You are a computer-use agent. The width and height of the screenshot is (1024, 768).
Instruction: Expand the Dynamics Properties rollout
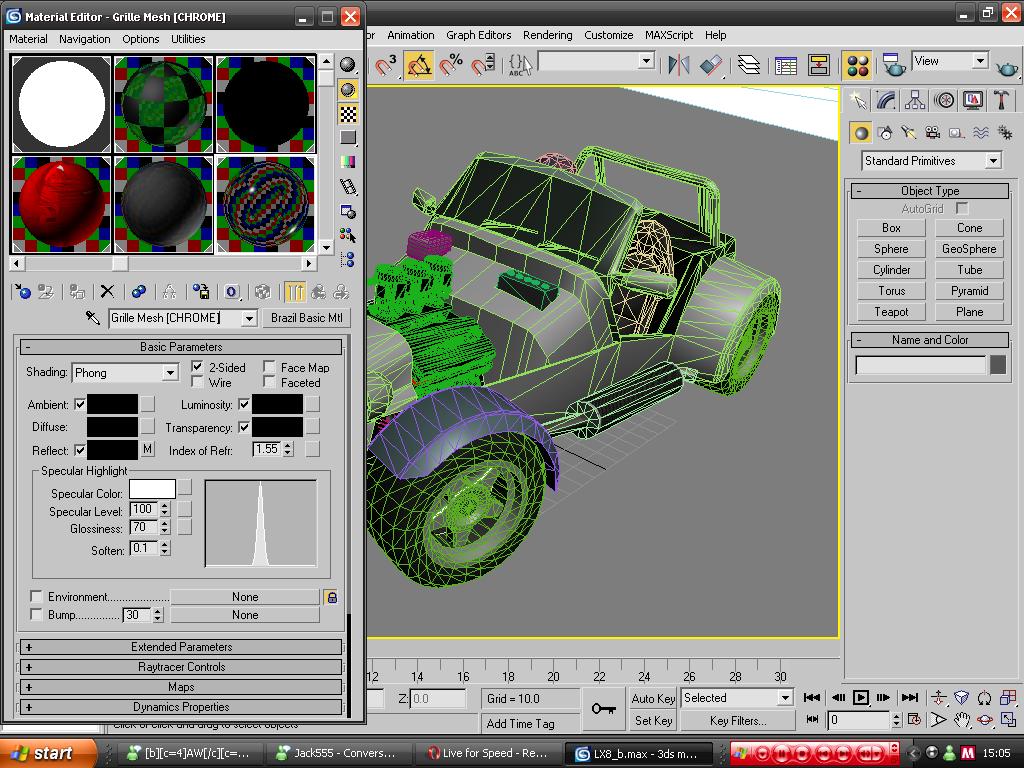click(x=181, y=707)
